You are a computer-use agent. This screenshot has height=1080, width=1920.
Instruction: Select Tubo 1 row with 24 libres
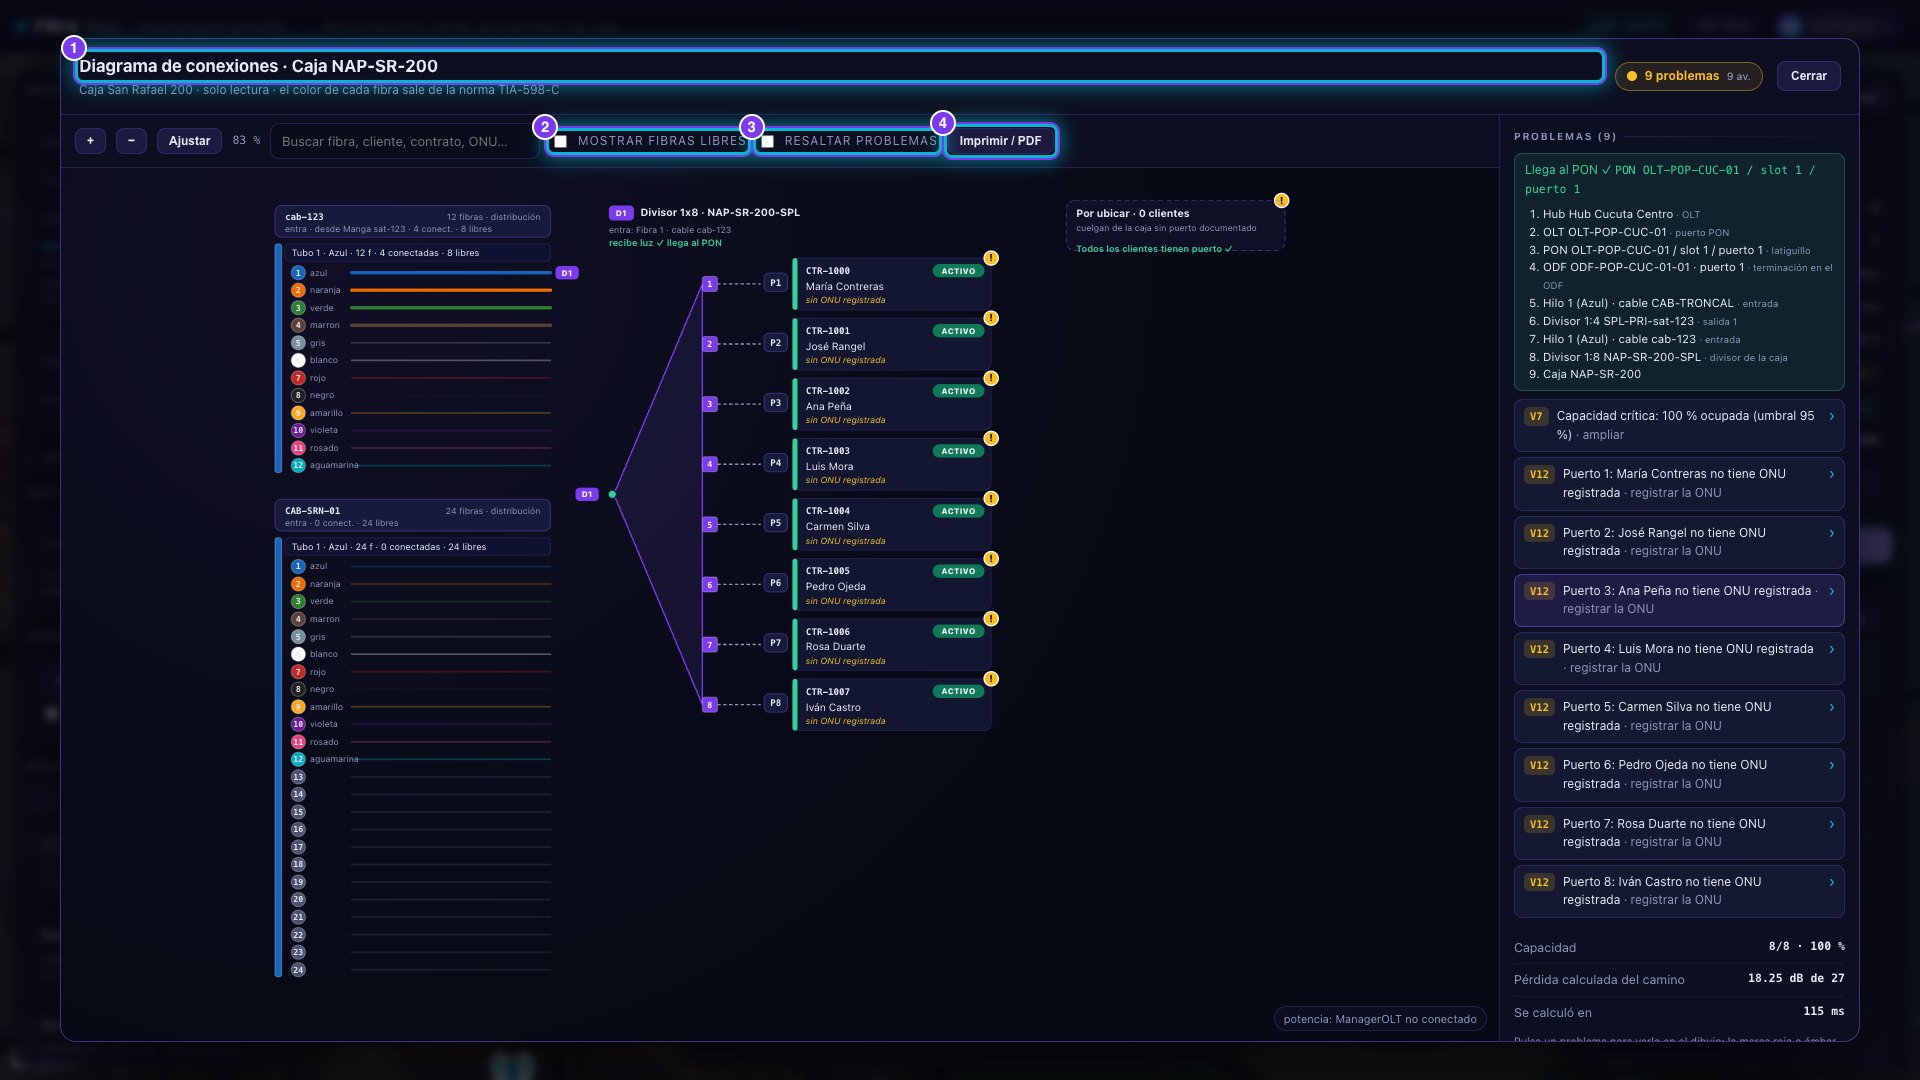tap(418, 547)
